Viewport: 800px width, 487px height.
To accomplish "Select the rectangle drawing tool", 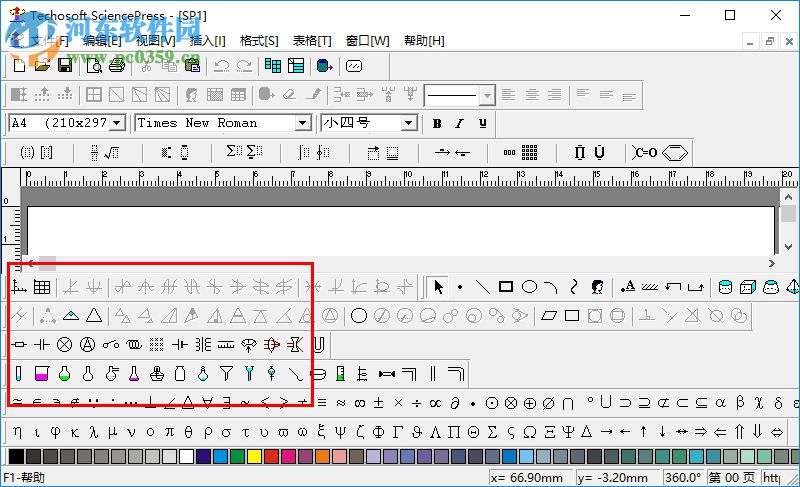I will 506,287.
